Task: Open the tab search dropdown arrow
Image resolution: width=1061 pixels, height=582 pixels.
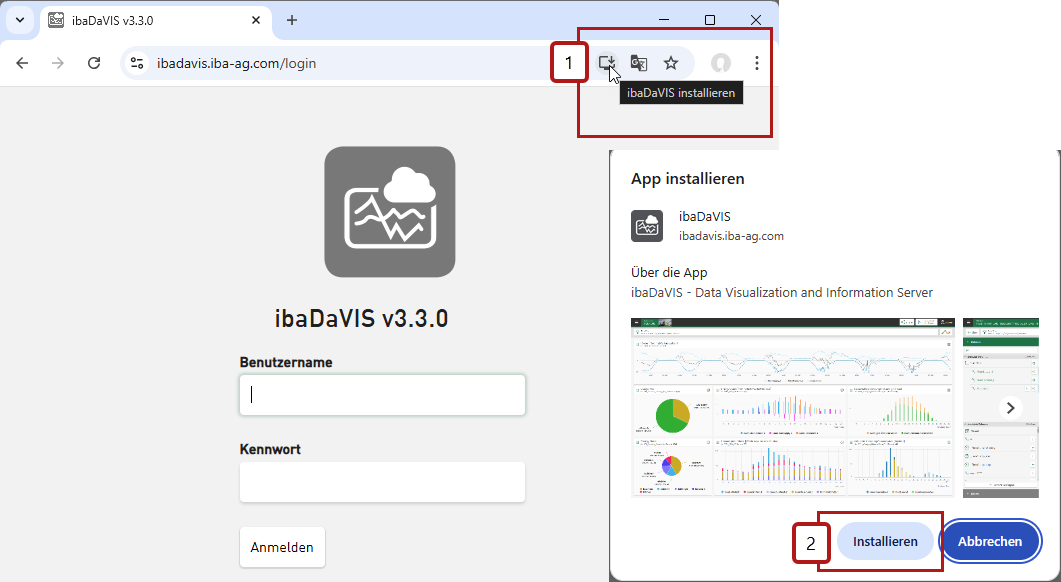Action: tap(20, 20)
